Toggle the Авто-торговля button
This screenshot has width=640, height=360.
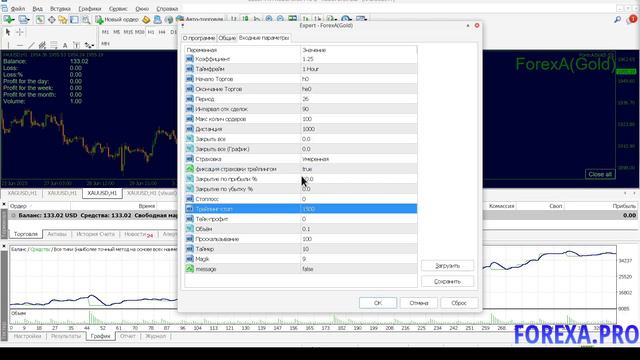[x=200, y=19]
